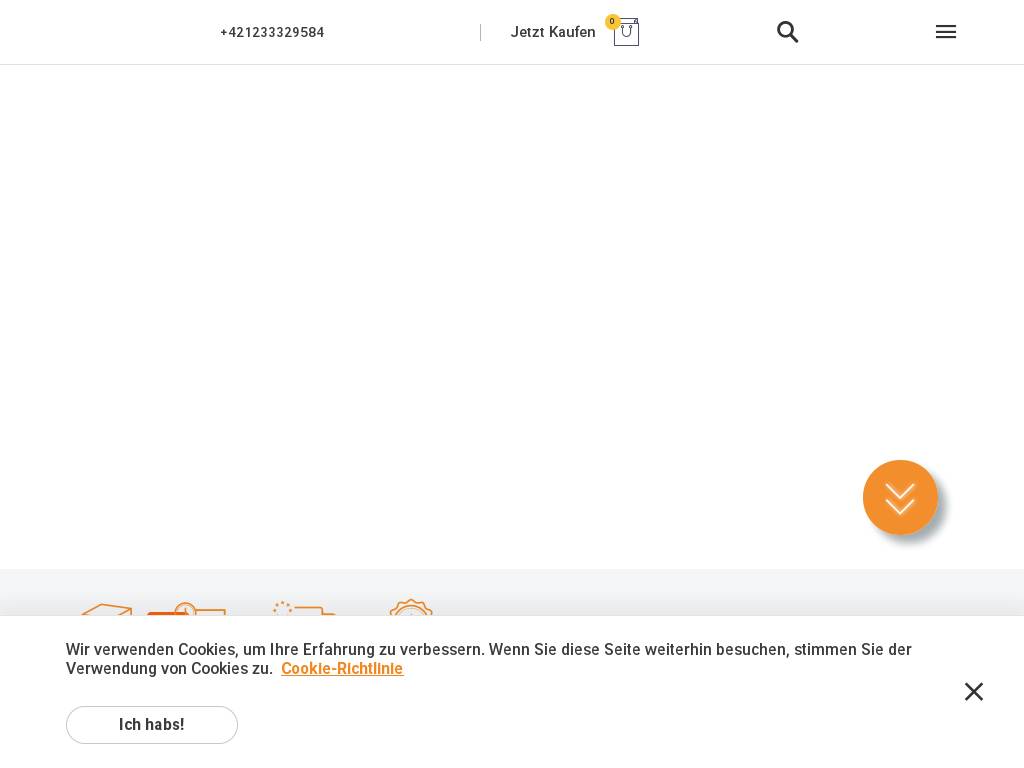Accept cookies with "Ich habs!" button
This screenshot has width=1024, height=768.
click(x=152, y=725)
